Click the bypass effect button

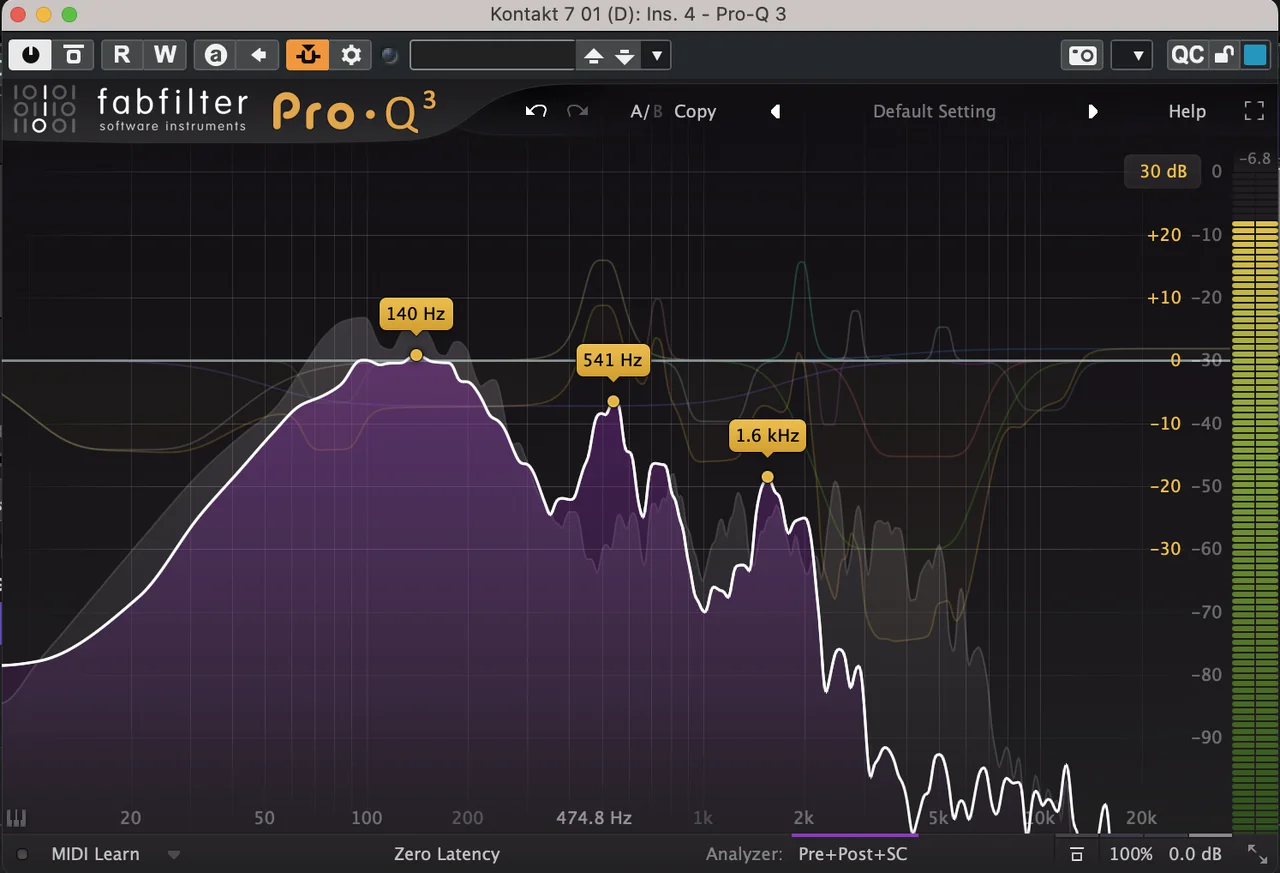[73, 55]
